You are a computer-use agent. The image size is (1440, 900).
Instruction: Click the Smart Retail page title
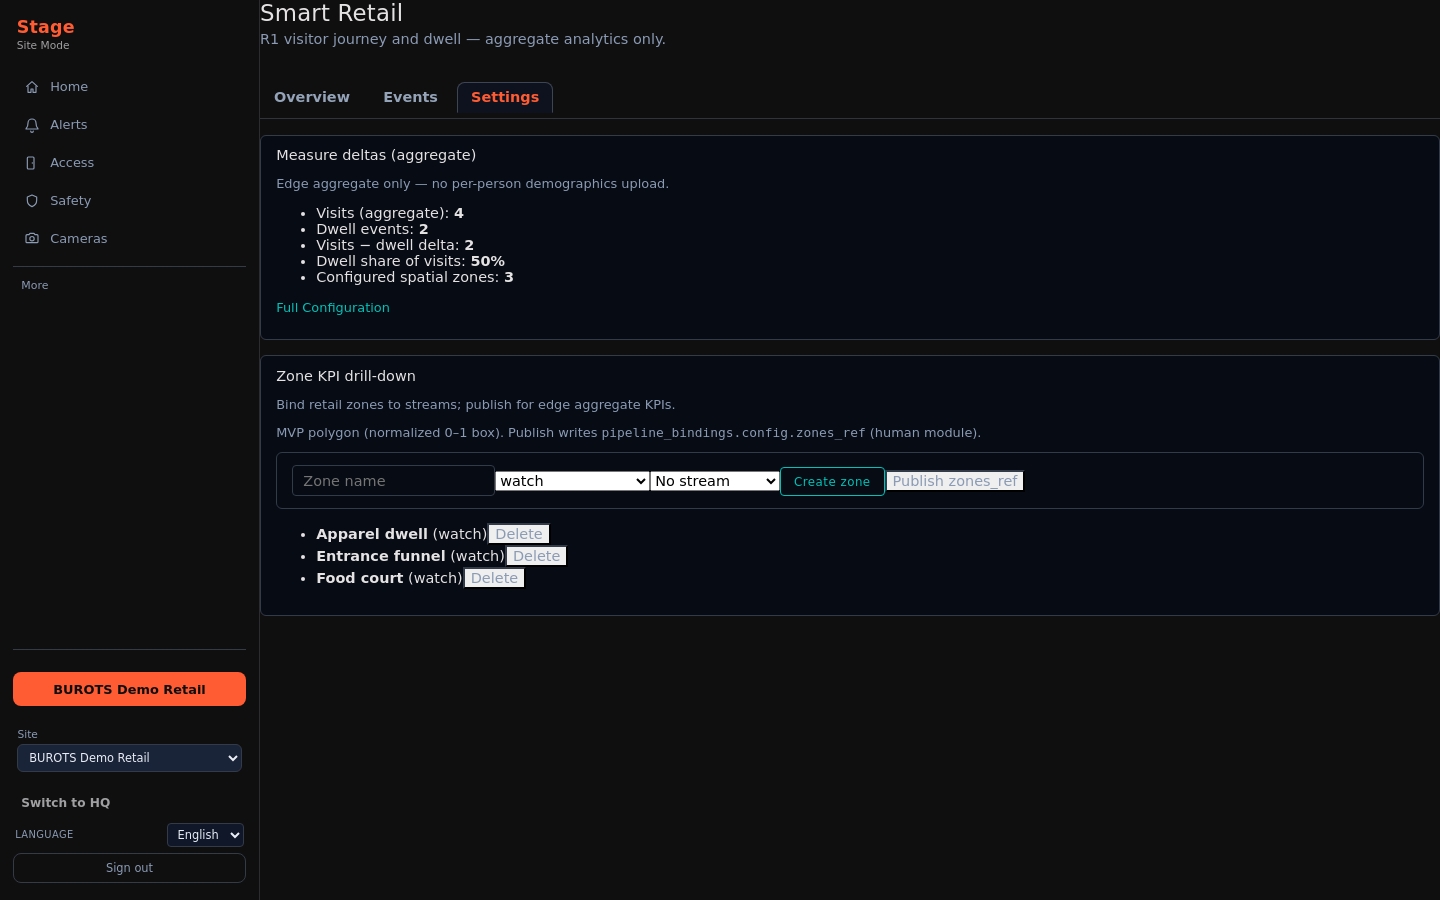(x=331, y=13)
